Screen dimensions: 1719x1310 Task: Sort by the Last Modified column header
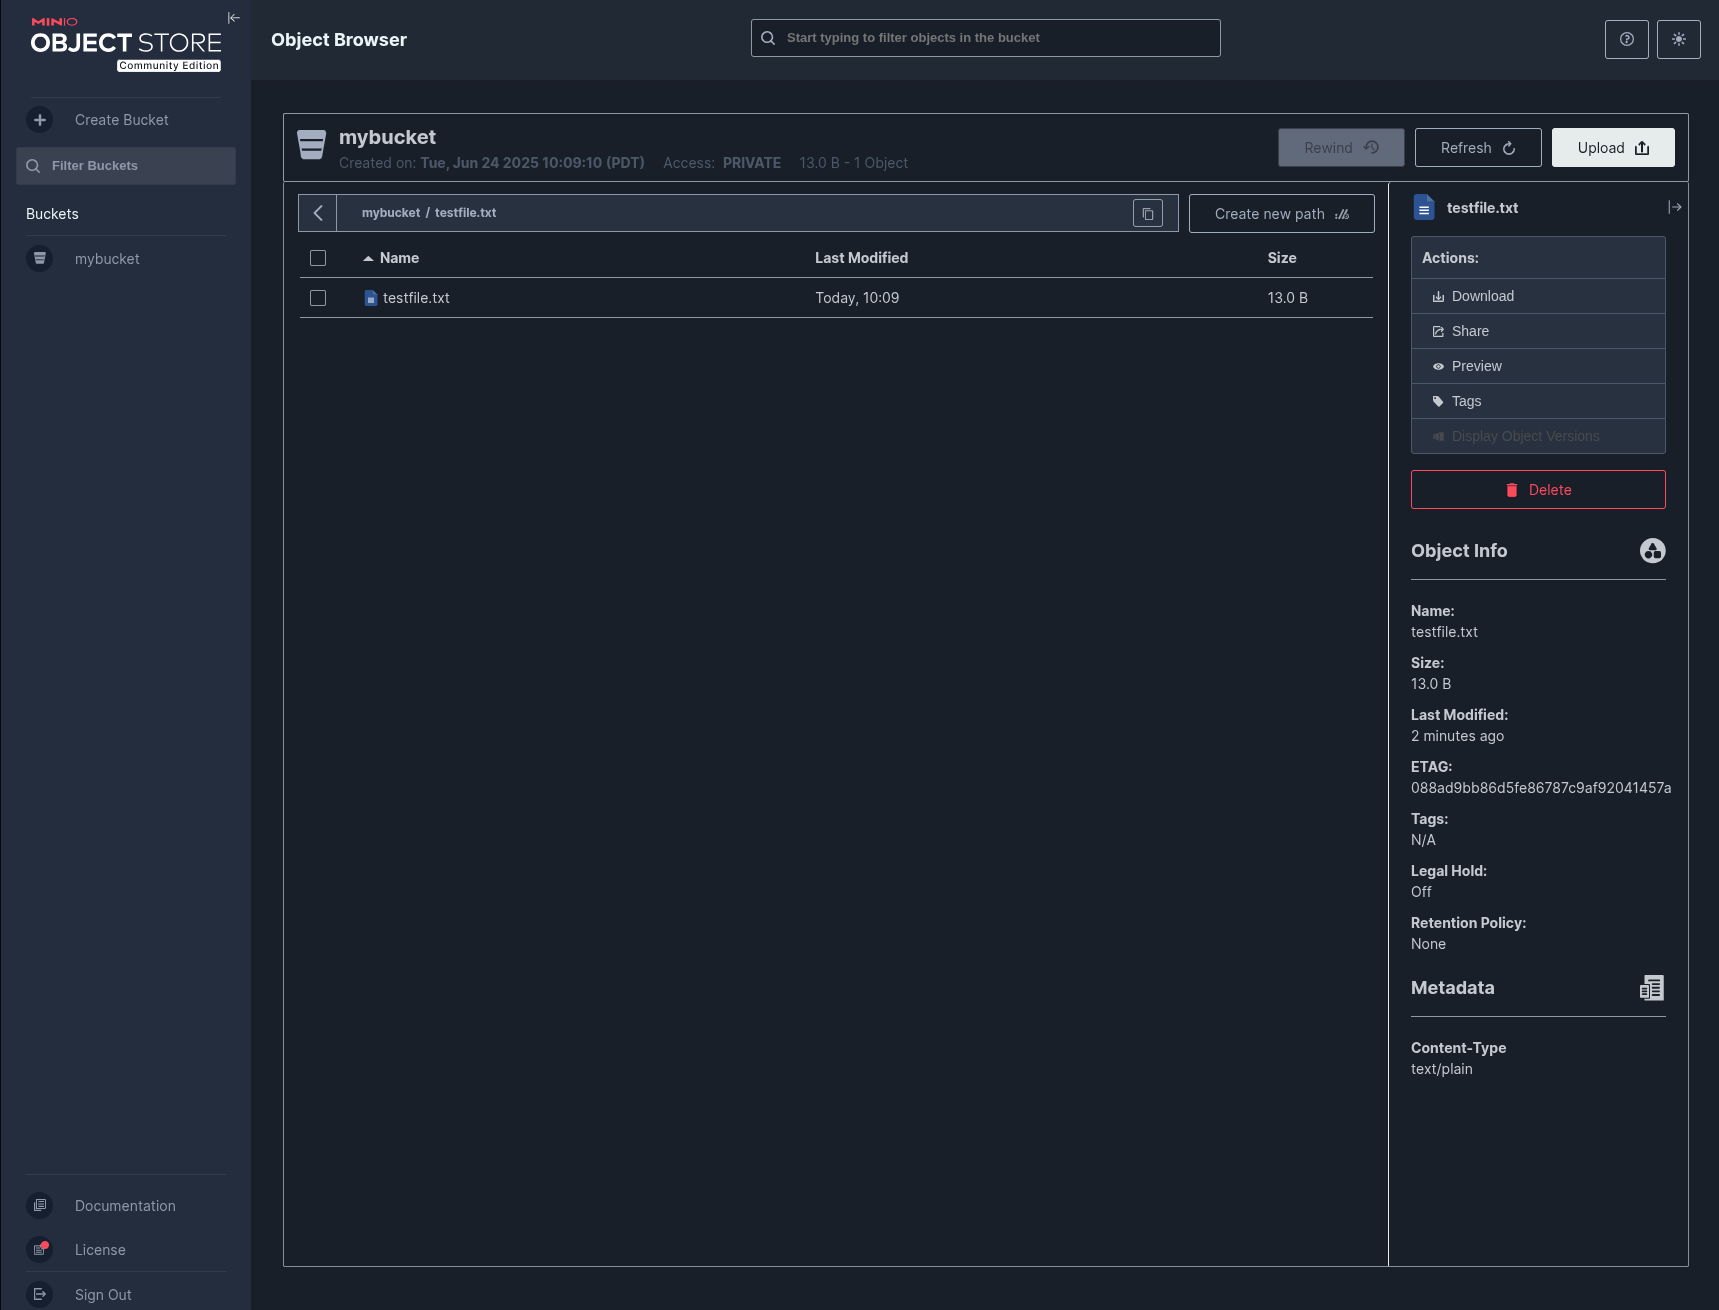click(862, 258)
